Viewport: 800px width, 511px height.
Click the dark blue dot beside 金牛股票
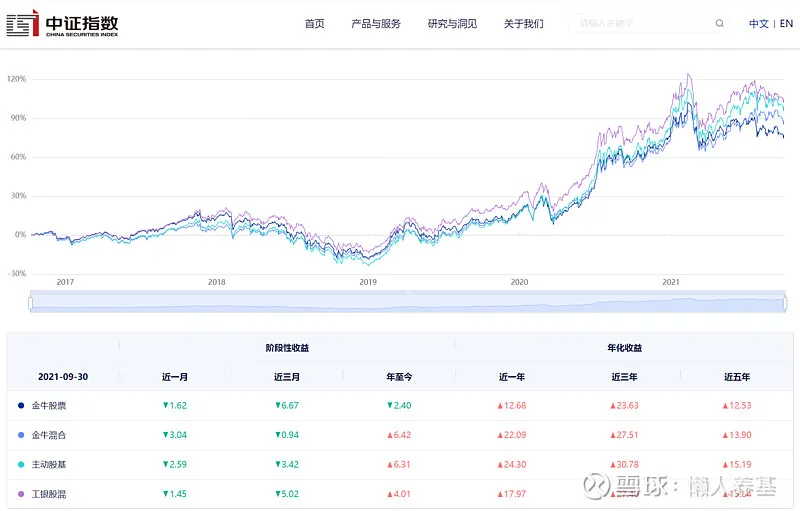click(21, 406)
